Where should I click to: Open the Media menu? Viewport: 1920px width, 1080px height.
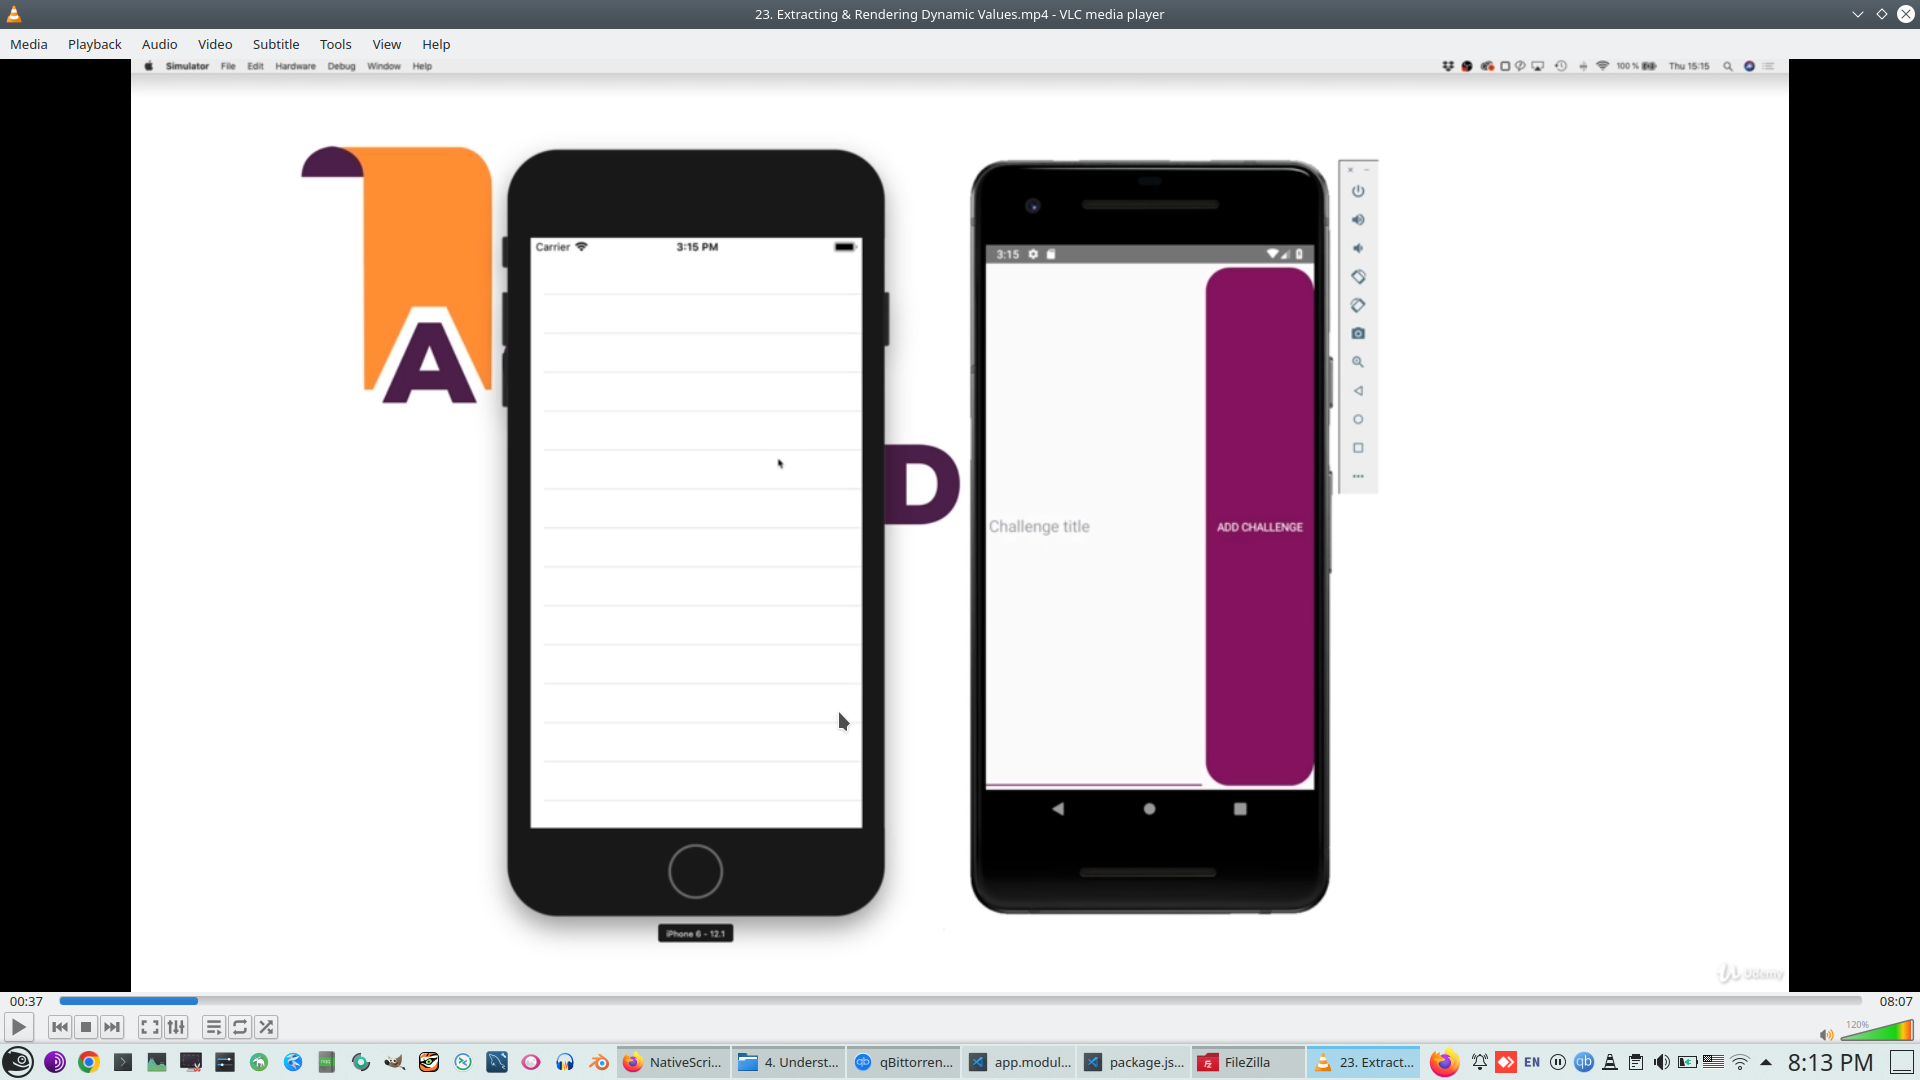point(28,44)
